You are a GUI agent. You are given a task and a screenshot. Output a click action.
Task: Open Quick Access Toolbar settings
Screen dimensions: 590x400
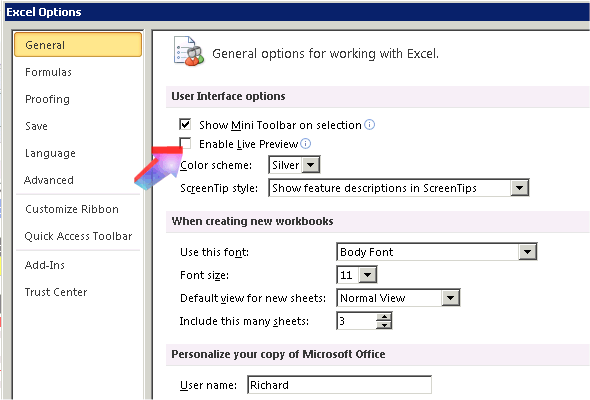[x=78, y=236]
